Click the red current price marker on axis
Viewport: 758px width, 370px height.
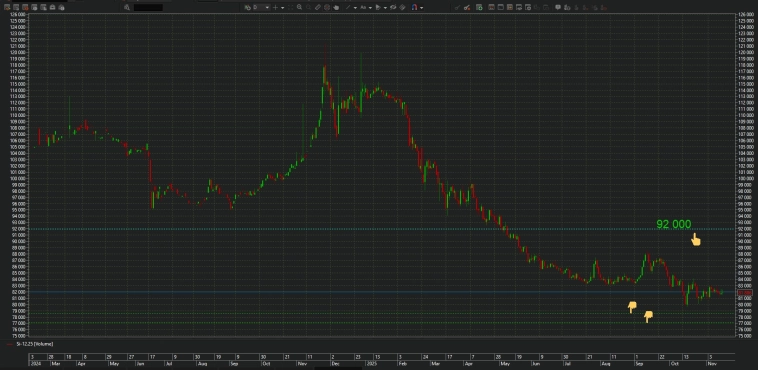[745, 292]
